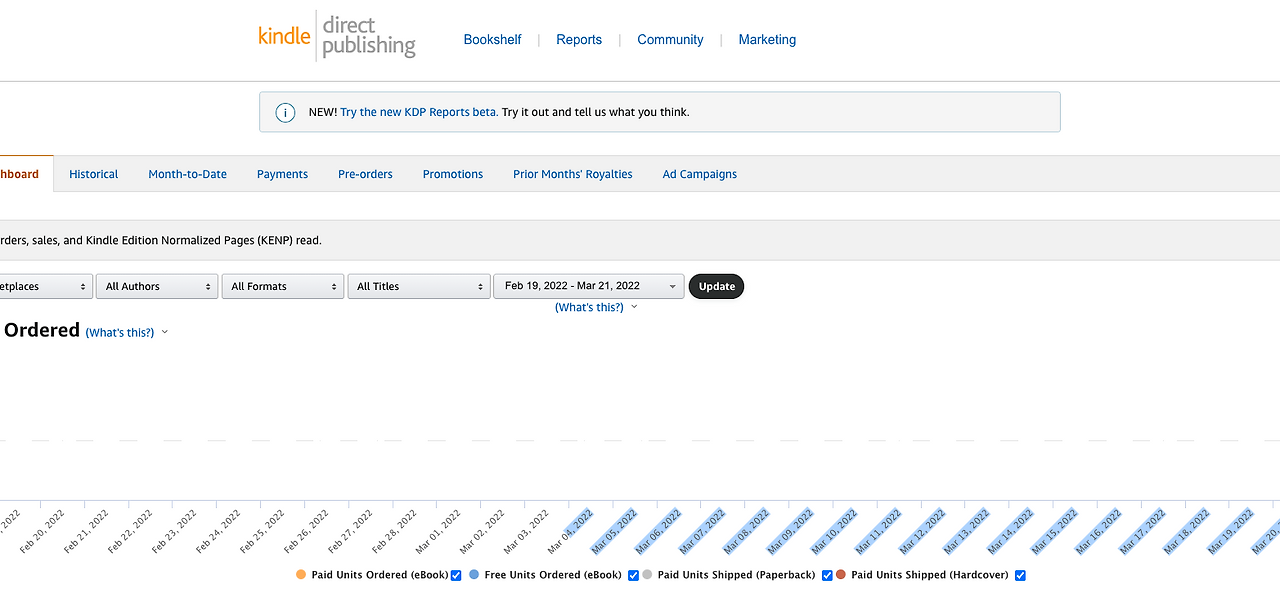
Task: Click the red-brown Hardcover legend dot
Action: (x=841, y=575)
